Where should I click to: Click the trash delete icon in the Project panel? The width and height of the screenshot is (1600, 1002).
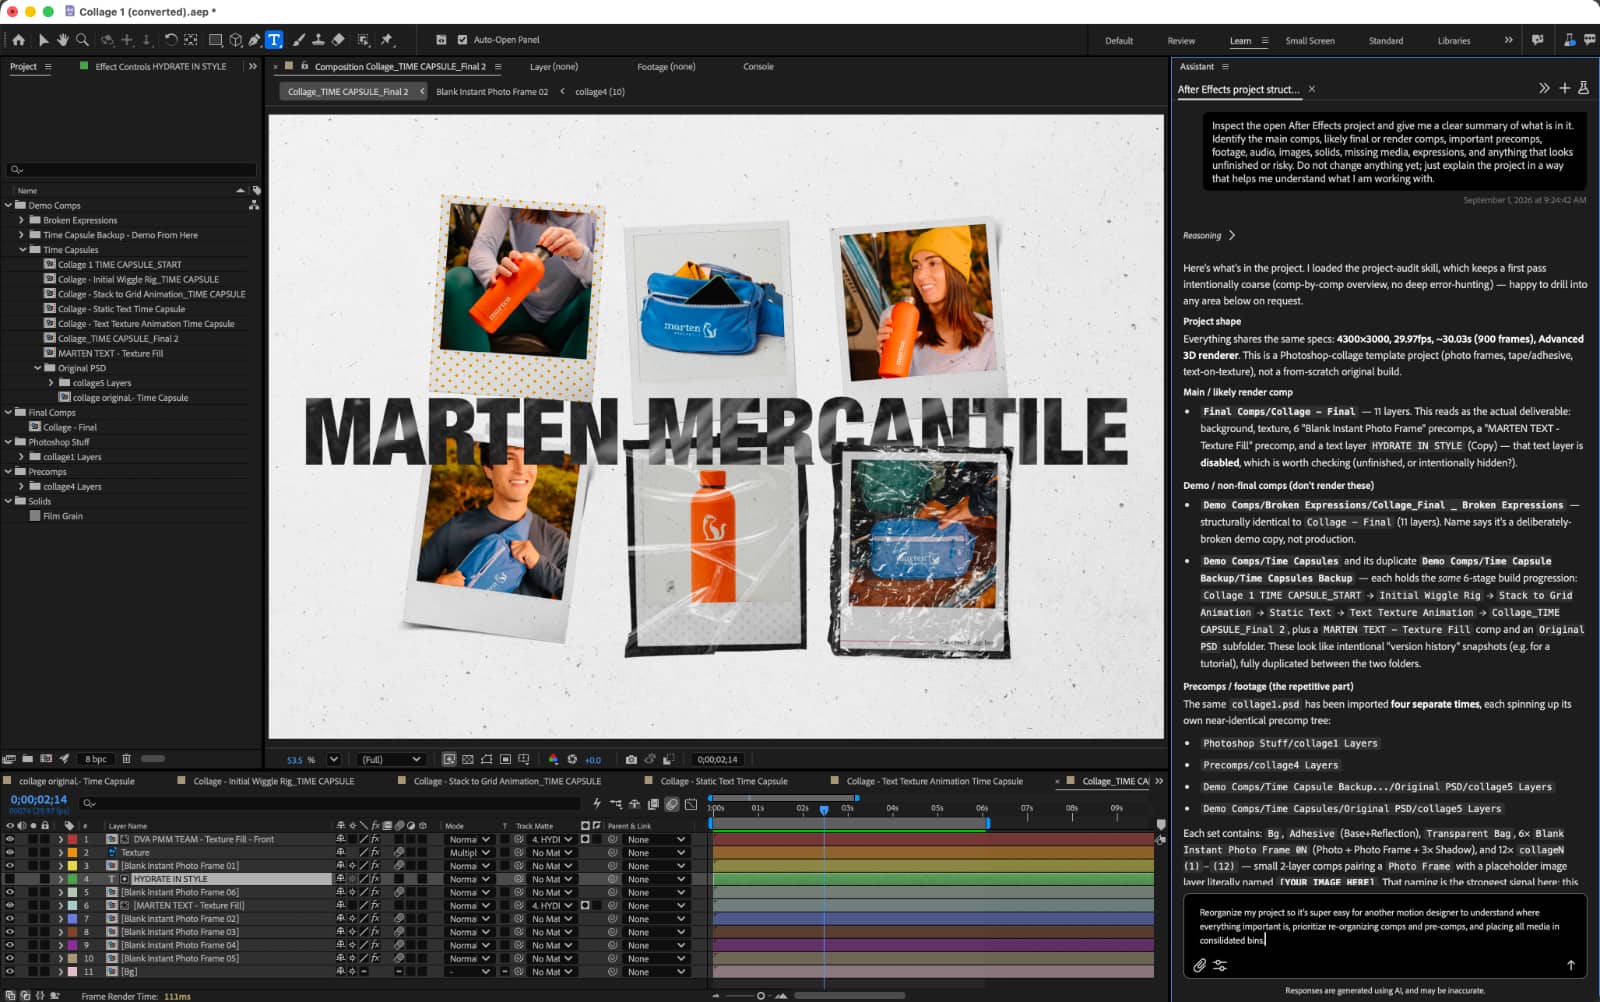coord(126,759)
